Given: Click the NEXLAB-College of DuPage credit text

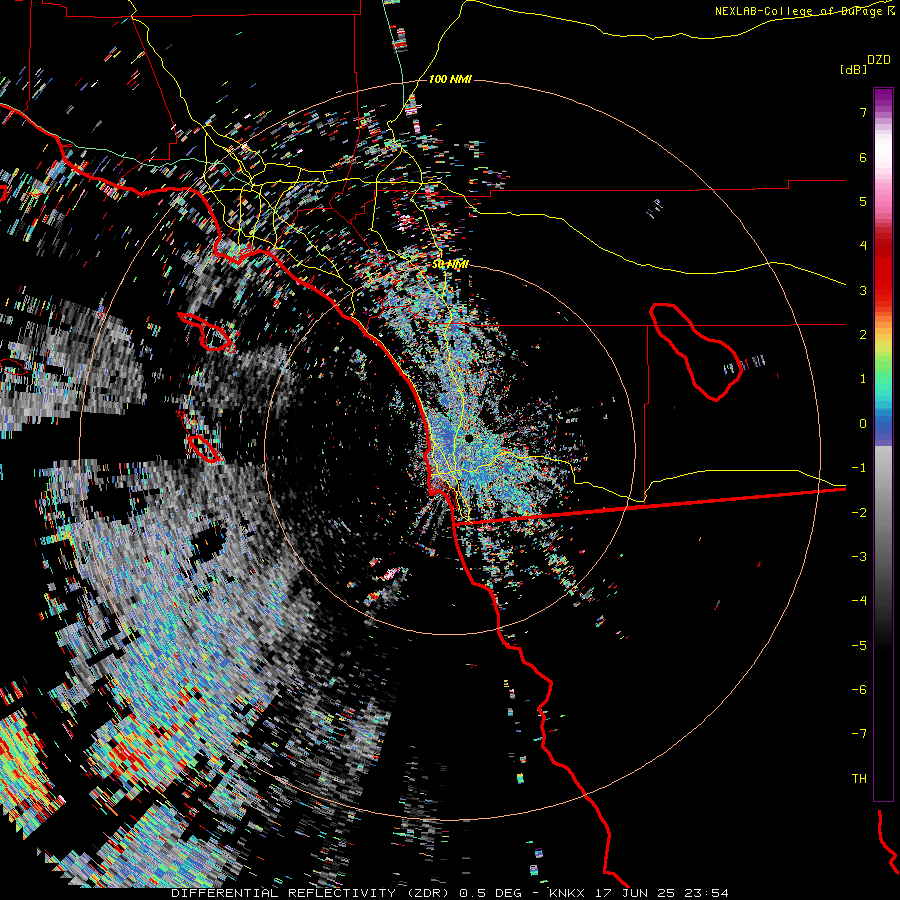Looking at the screenshot, I should [x=804, y=11].
